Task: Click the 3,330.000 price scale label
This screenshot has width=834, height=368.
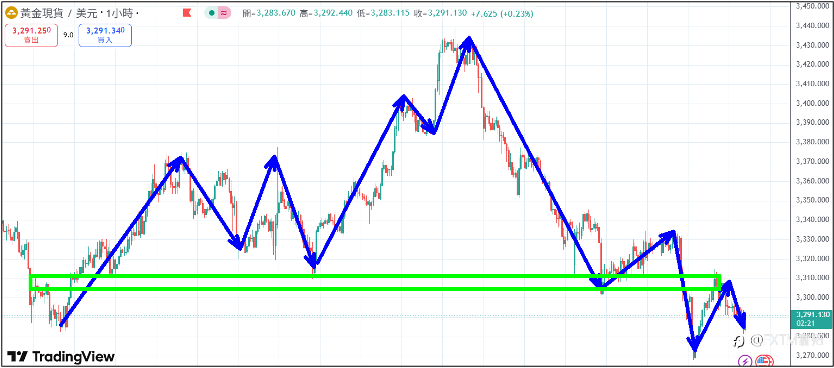Action: click(x=812, y=239)
